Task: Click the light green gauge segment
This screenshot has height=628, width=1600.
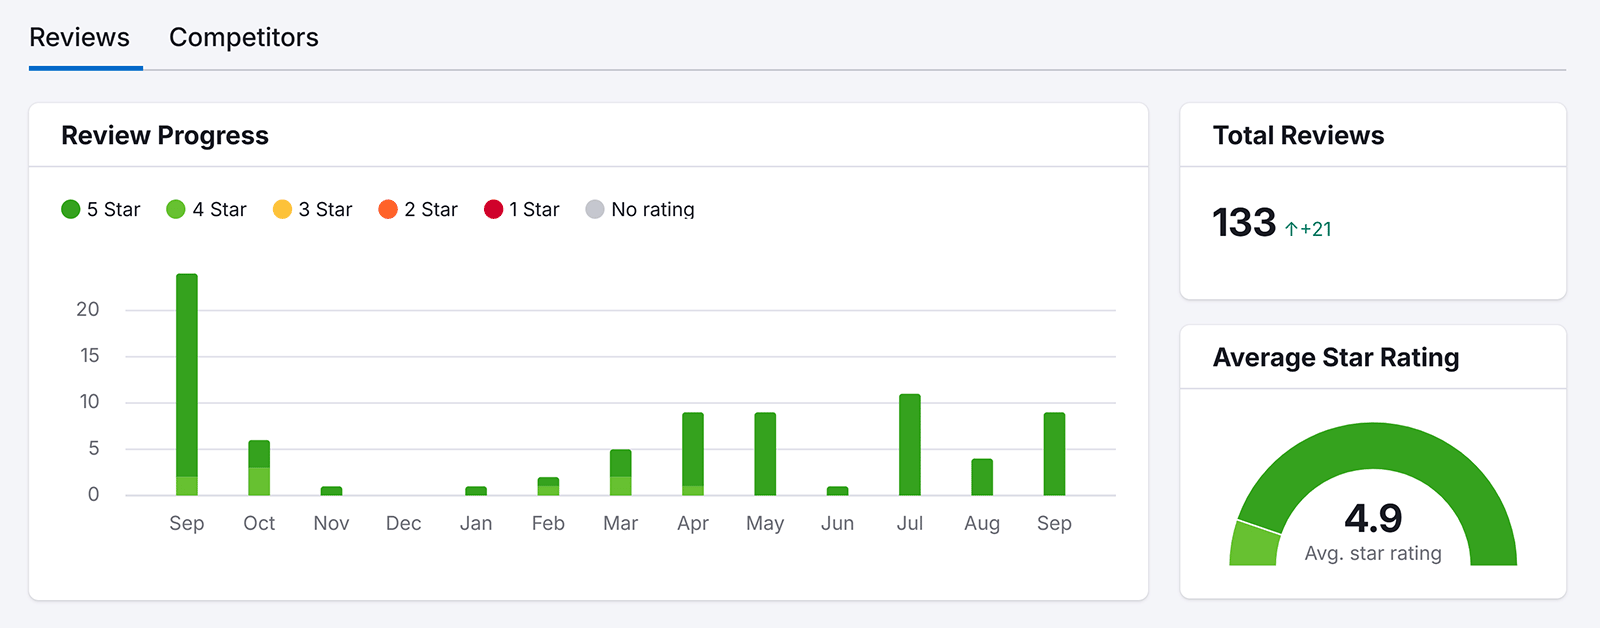Action: (x=1254, y=545)
